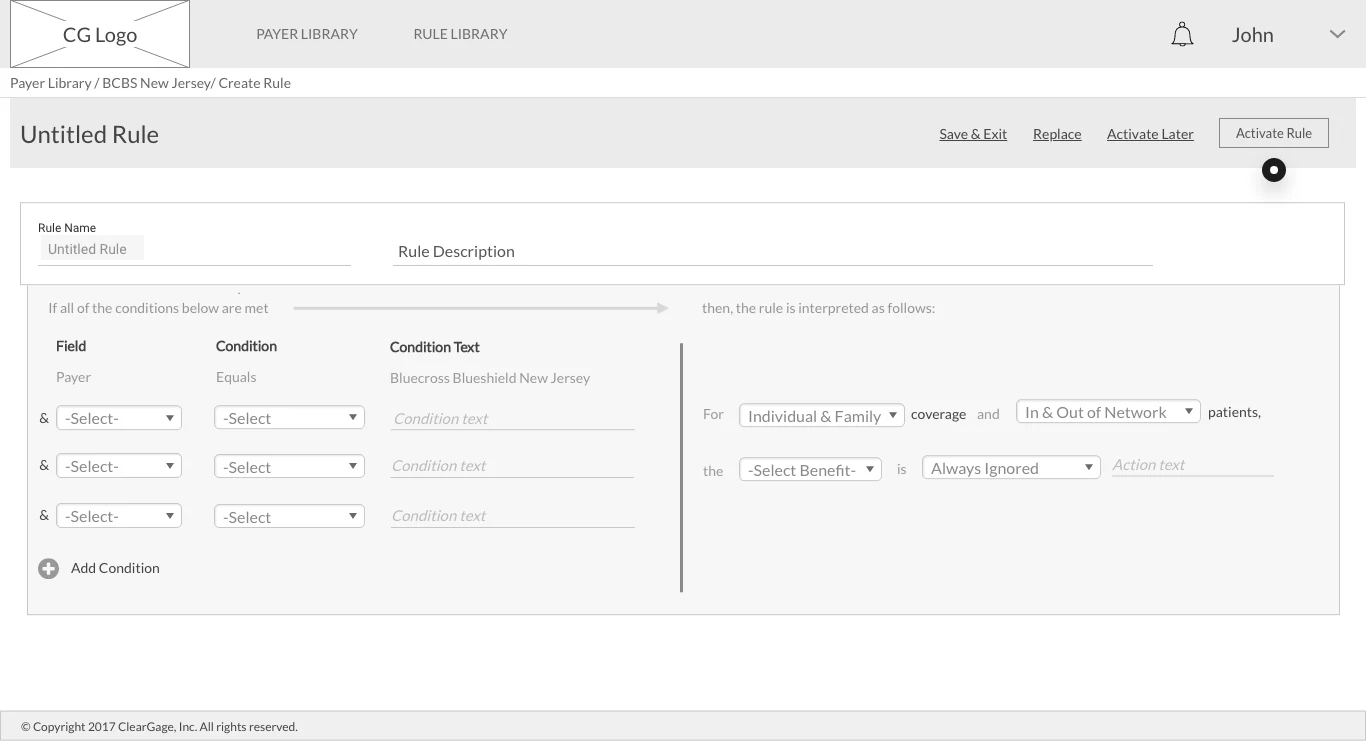Click the Untitled Rule page heading

pyautogui.click(x=90, y=135)
